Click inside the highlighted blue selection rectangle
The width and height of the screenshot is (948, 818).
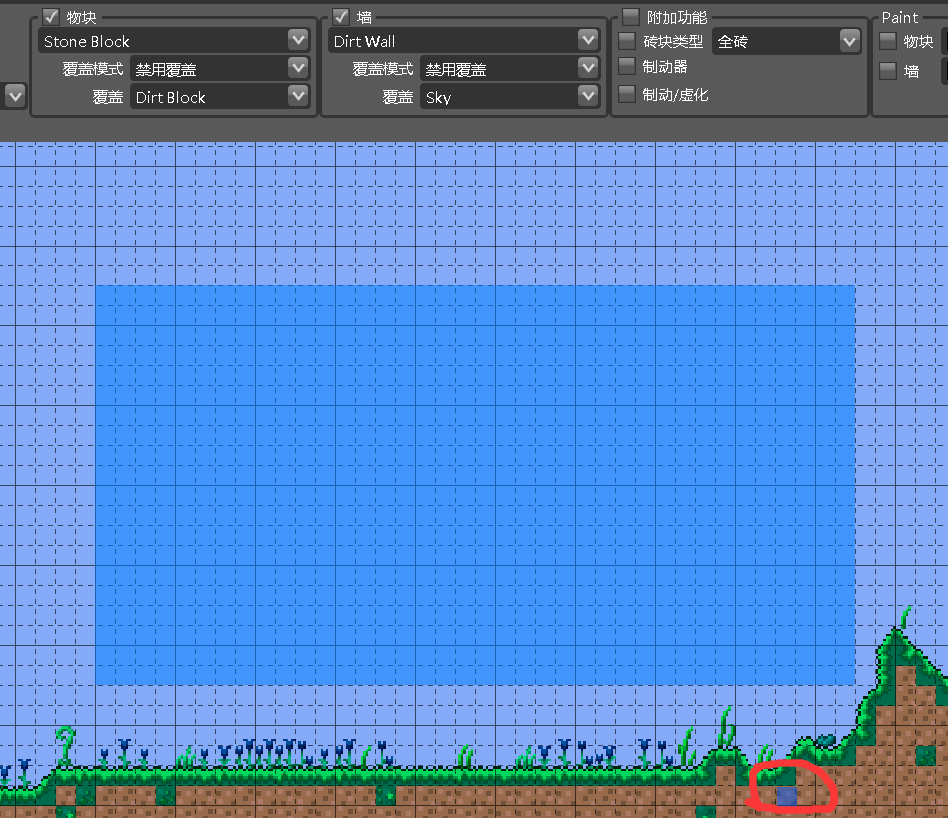[475, 485]
